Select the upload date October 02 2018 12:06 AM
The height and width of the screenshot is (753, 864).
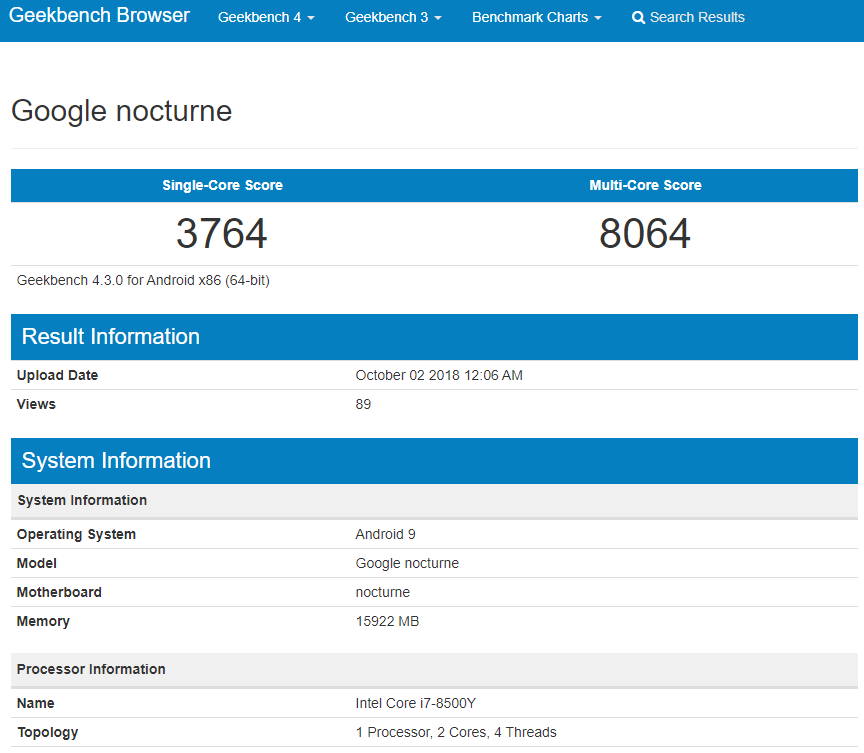click(x=439, y=375)
